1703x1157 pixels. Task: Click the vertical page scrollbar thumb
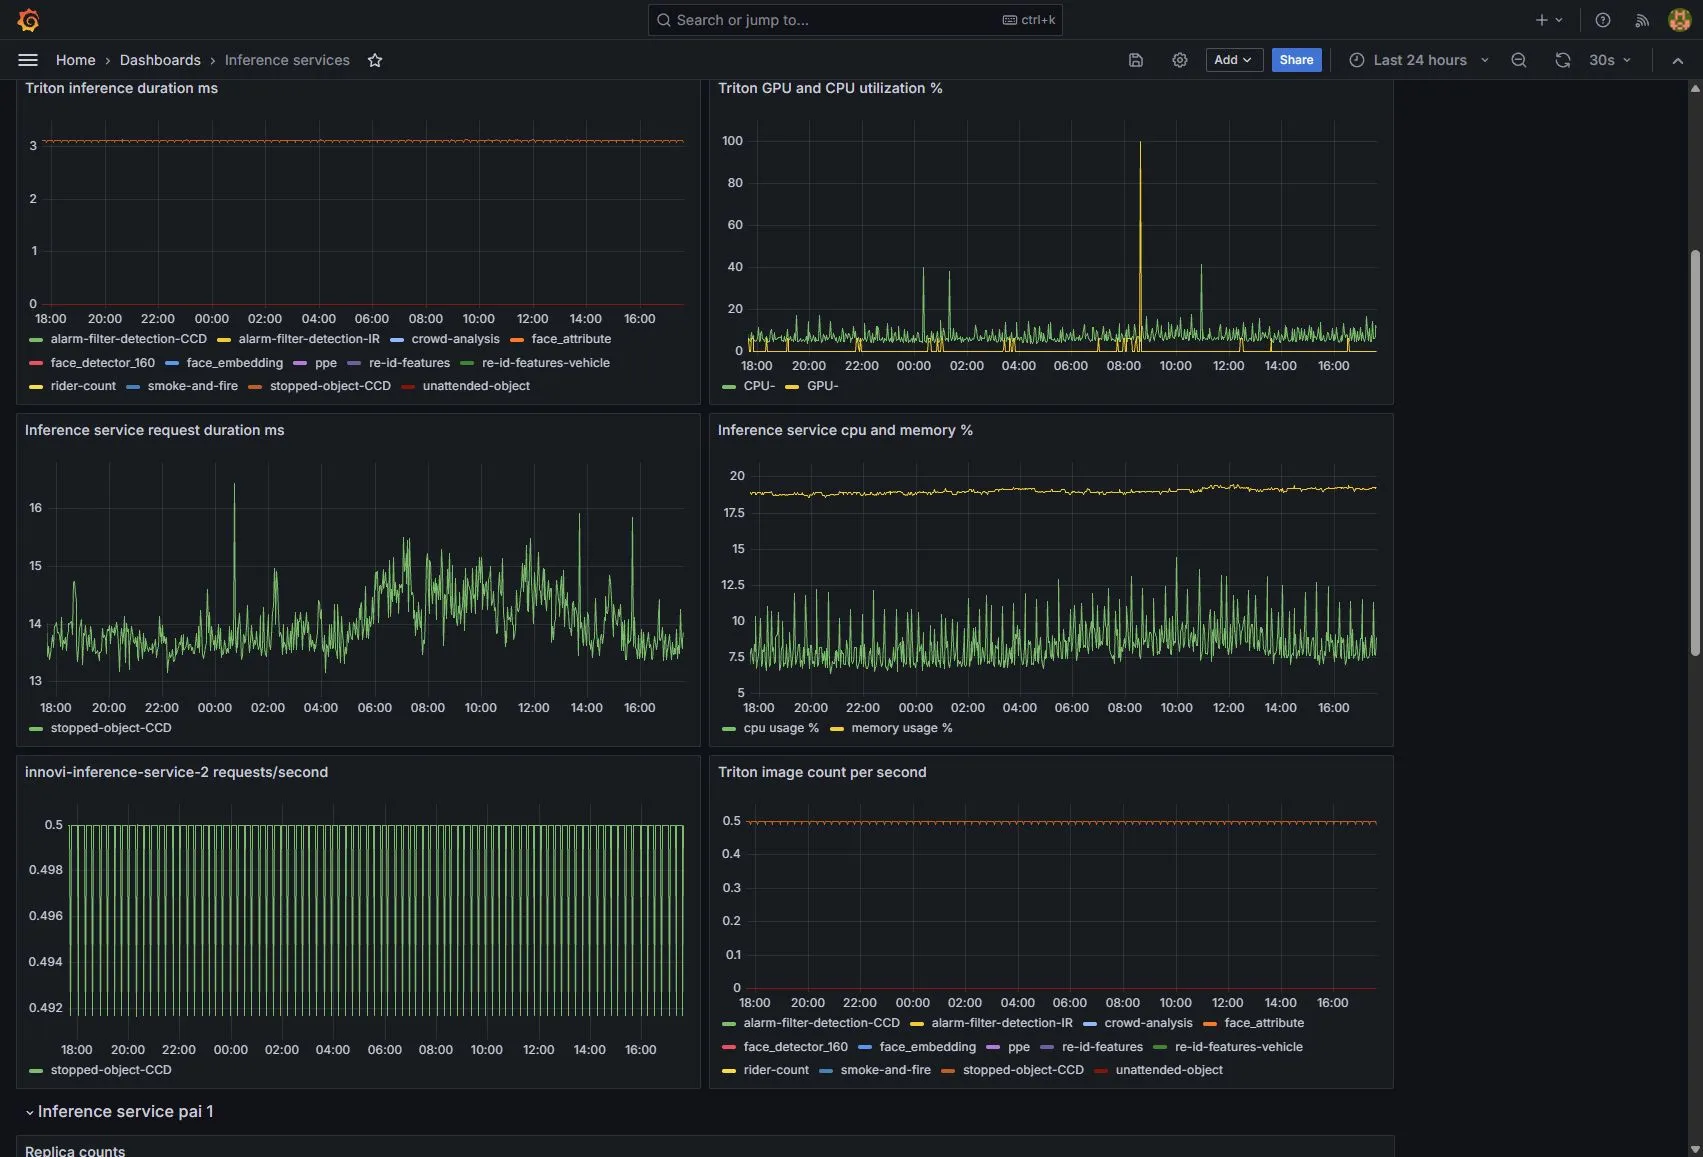click(x=1695, y=452)
